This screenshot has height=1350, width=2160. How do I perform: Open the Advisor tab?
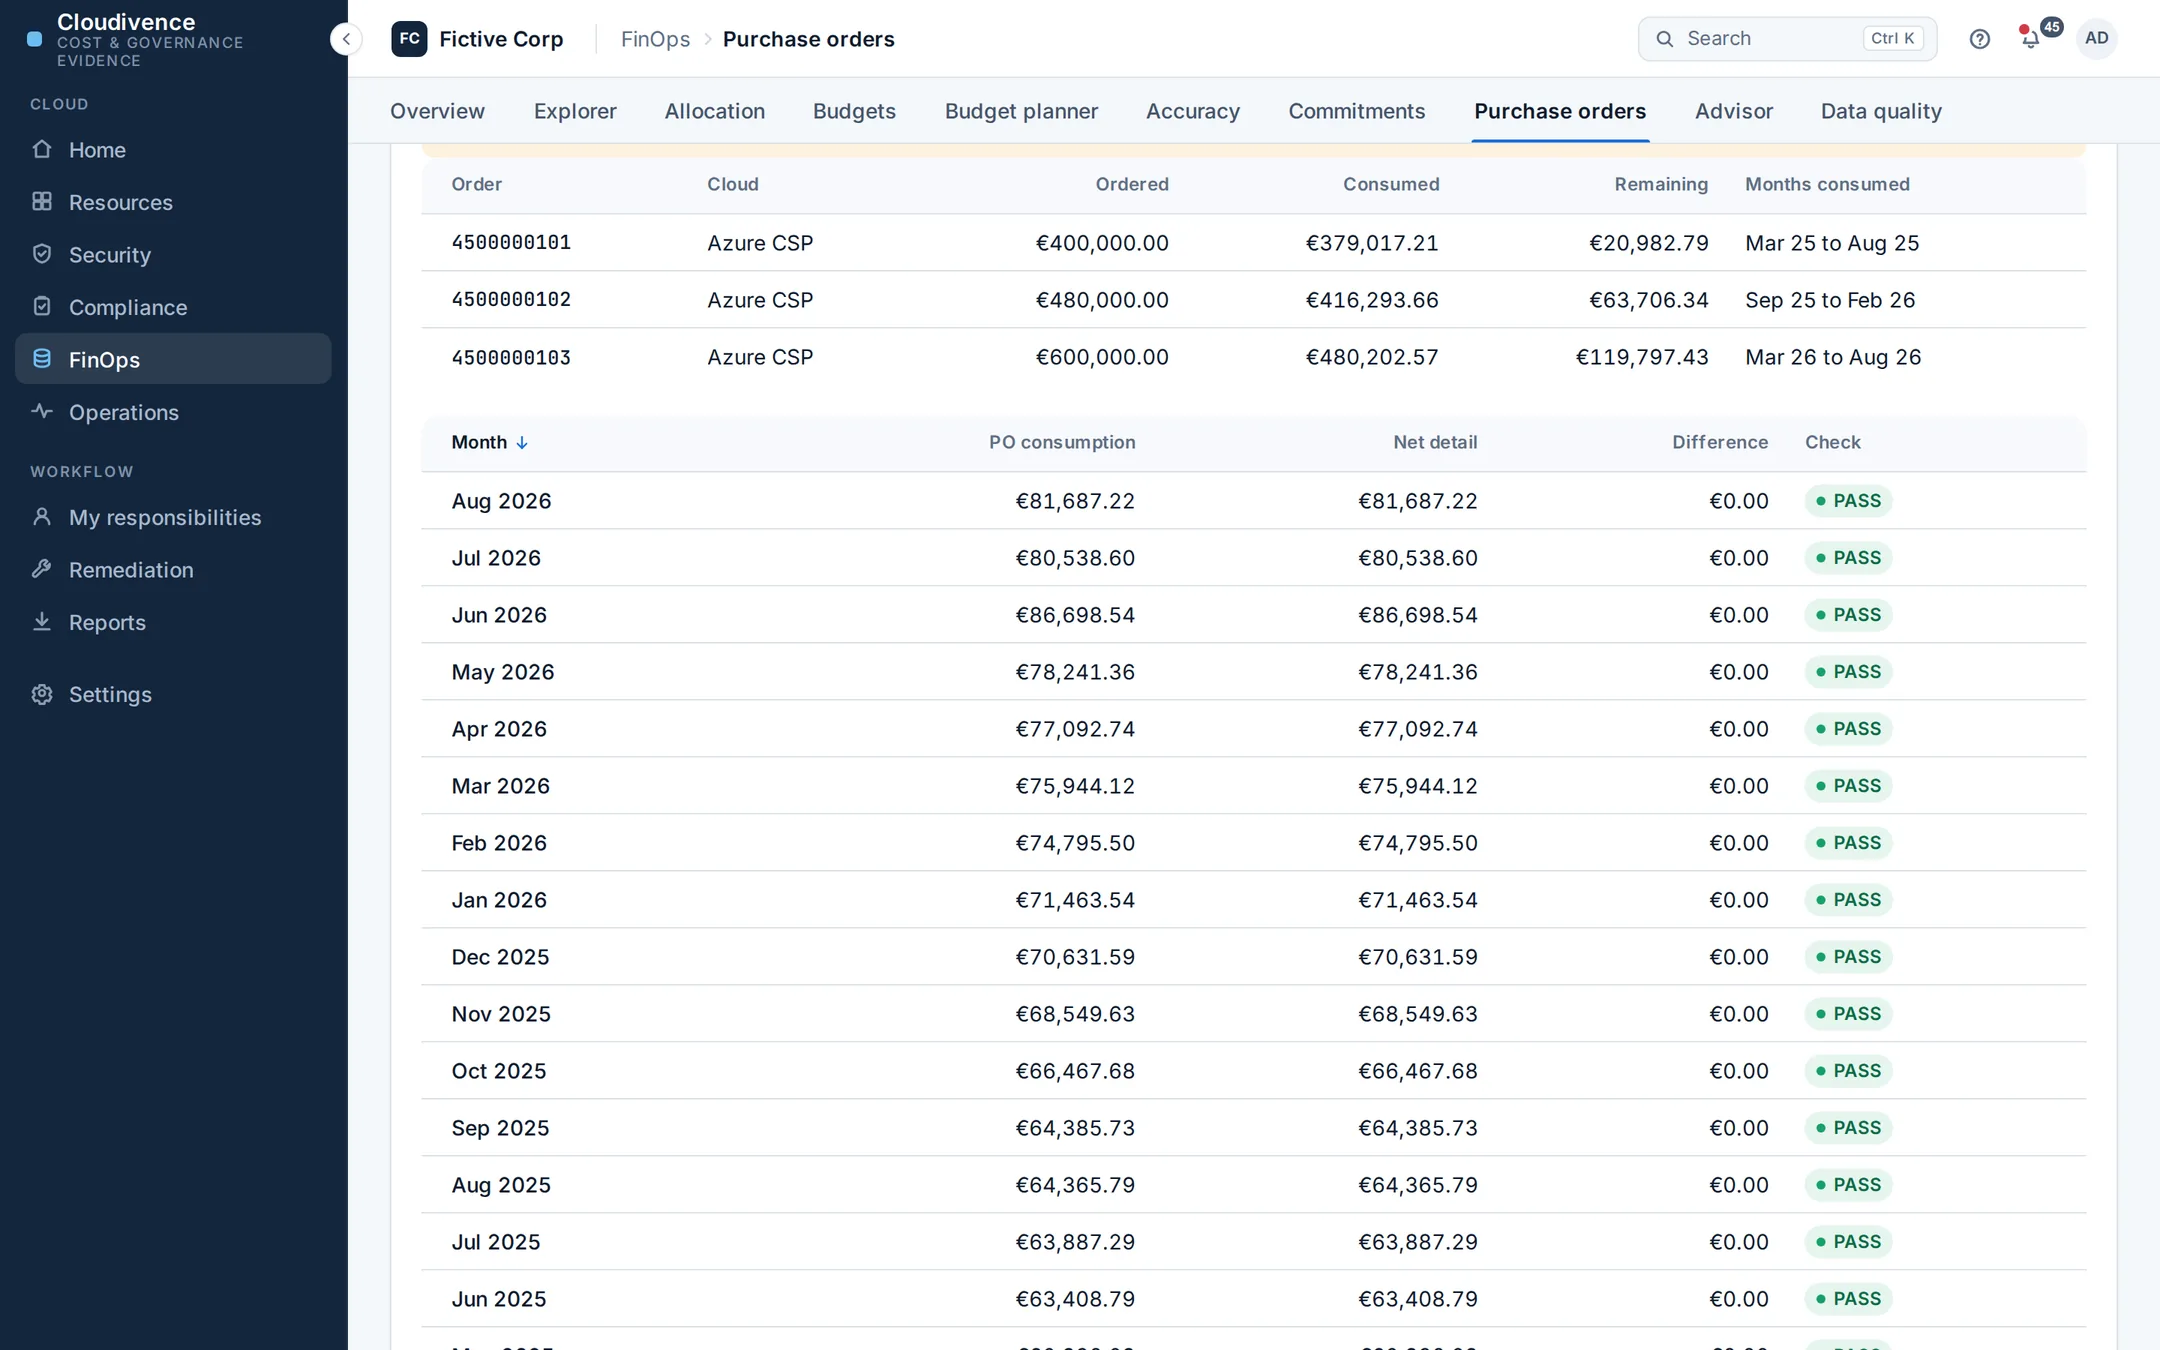point(1733,111)
